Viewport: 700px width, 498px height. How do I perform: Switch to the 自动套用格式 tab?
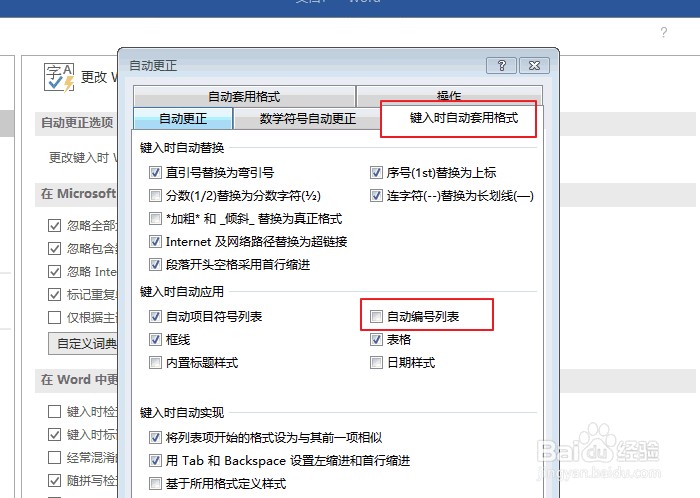point(244,96)
